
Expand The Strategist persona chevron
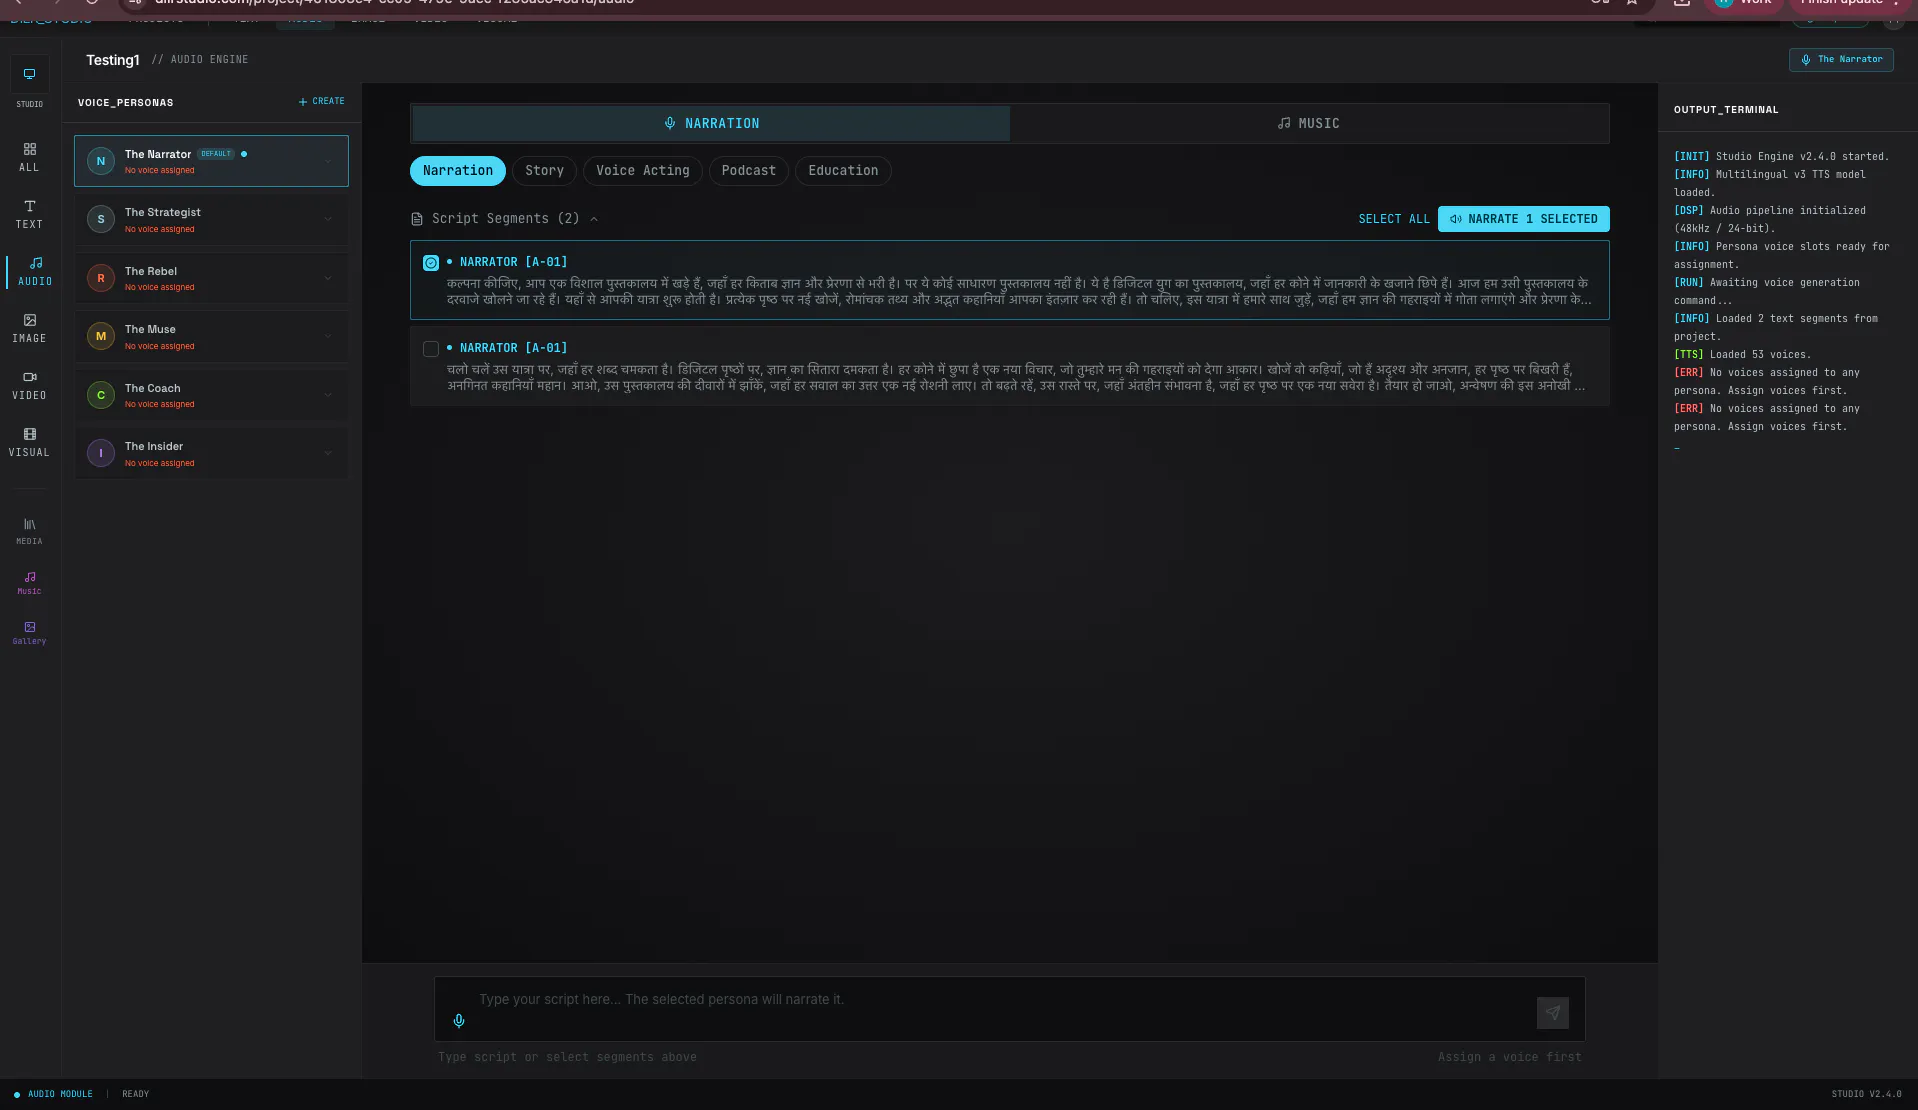328,219
